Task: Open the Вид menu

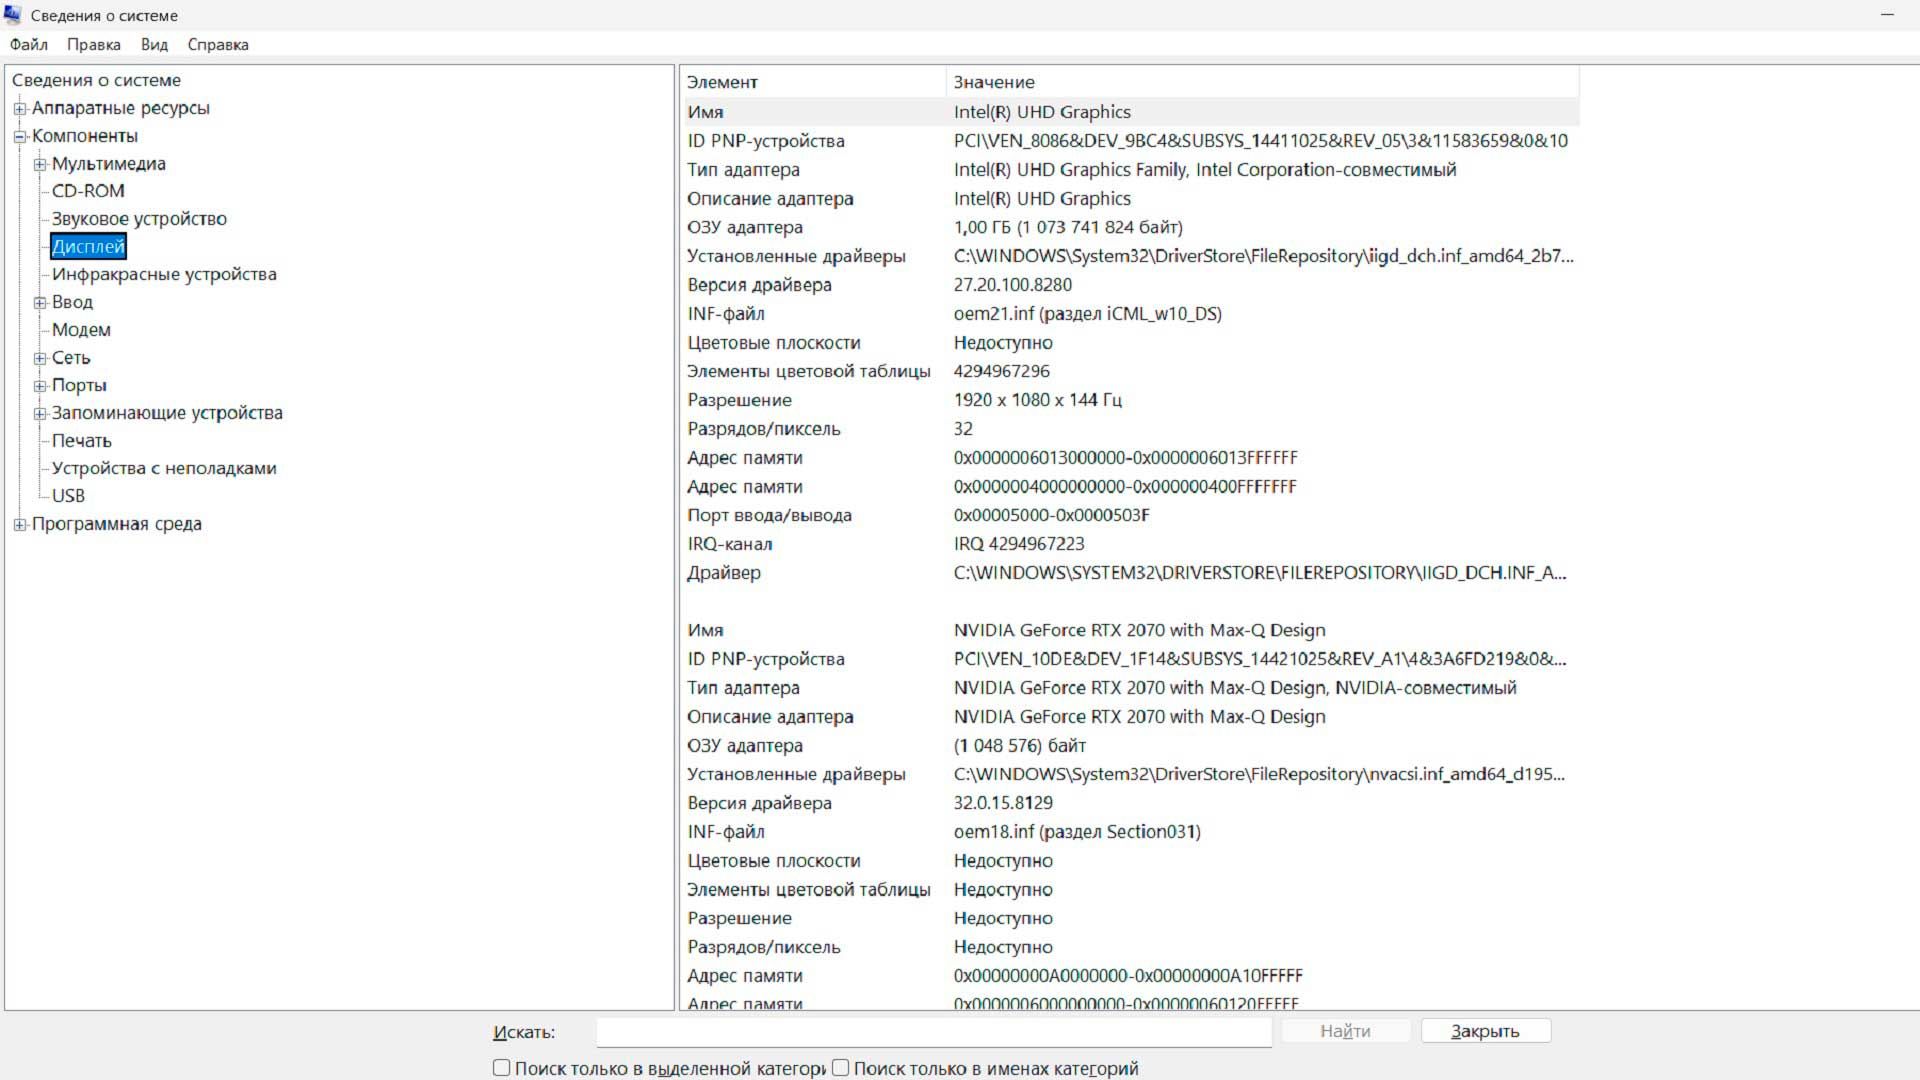Action: coord(153,45)
